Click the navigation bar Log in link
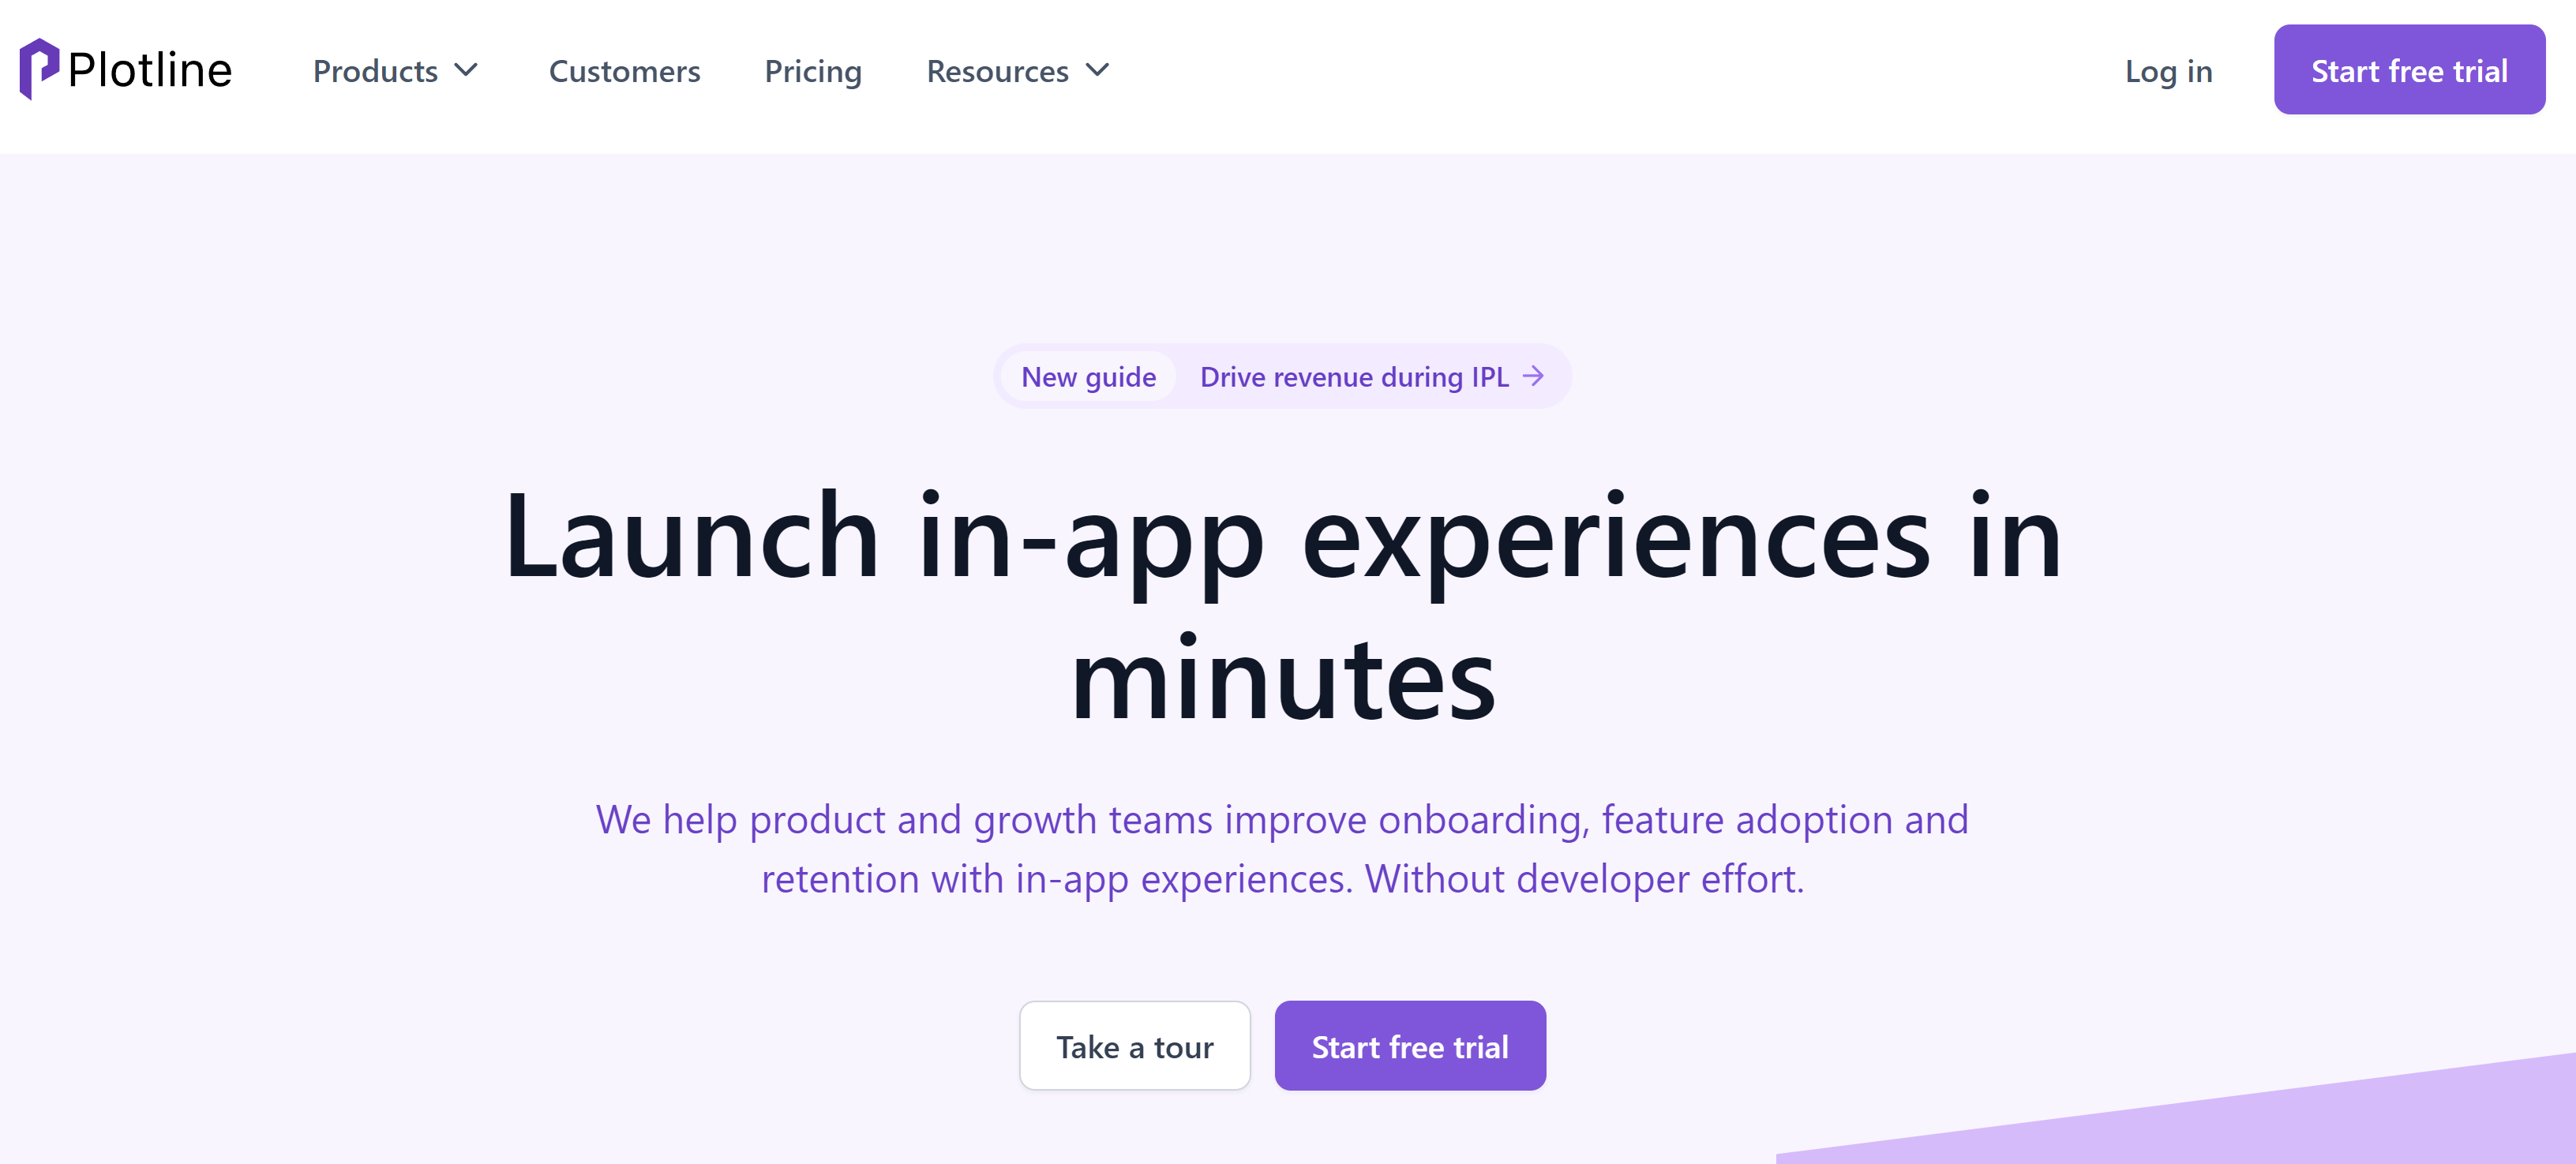 click(2169, 69)
